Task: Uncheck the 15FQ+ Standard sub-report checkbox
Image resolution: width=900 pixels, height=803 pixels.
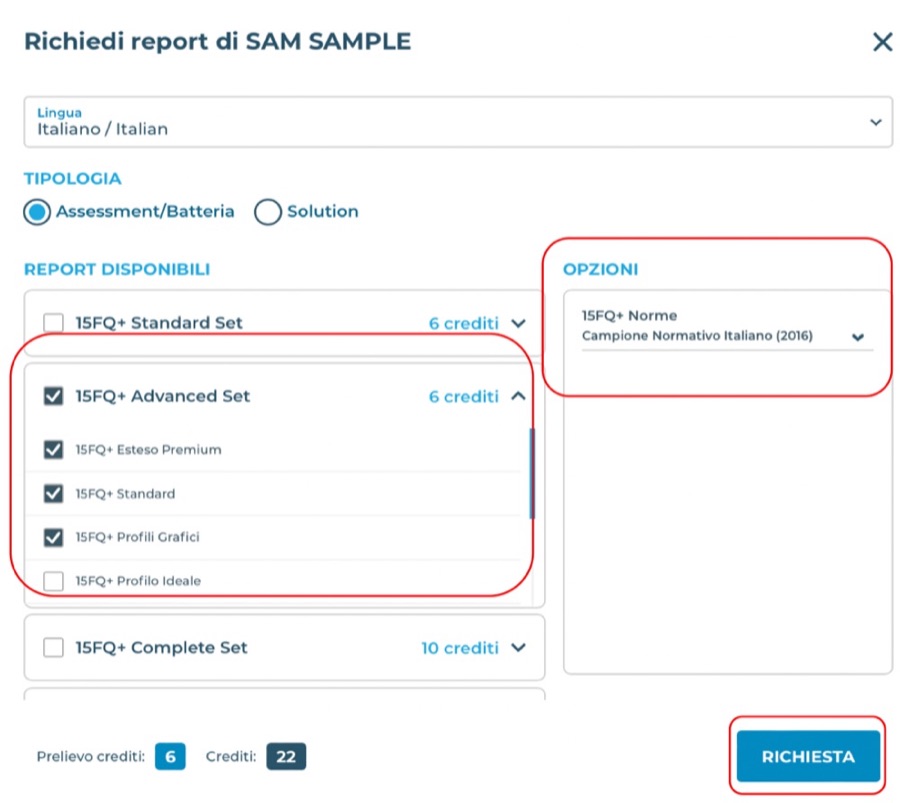Action: (53, 494)
